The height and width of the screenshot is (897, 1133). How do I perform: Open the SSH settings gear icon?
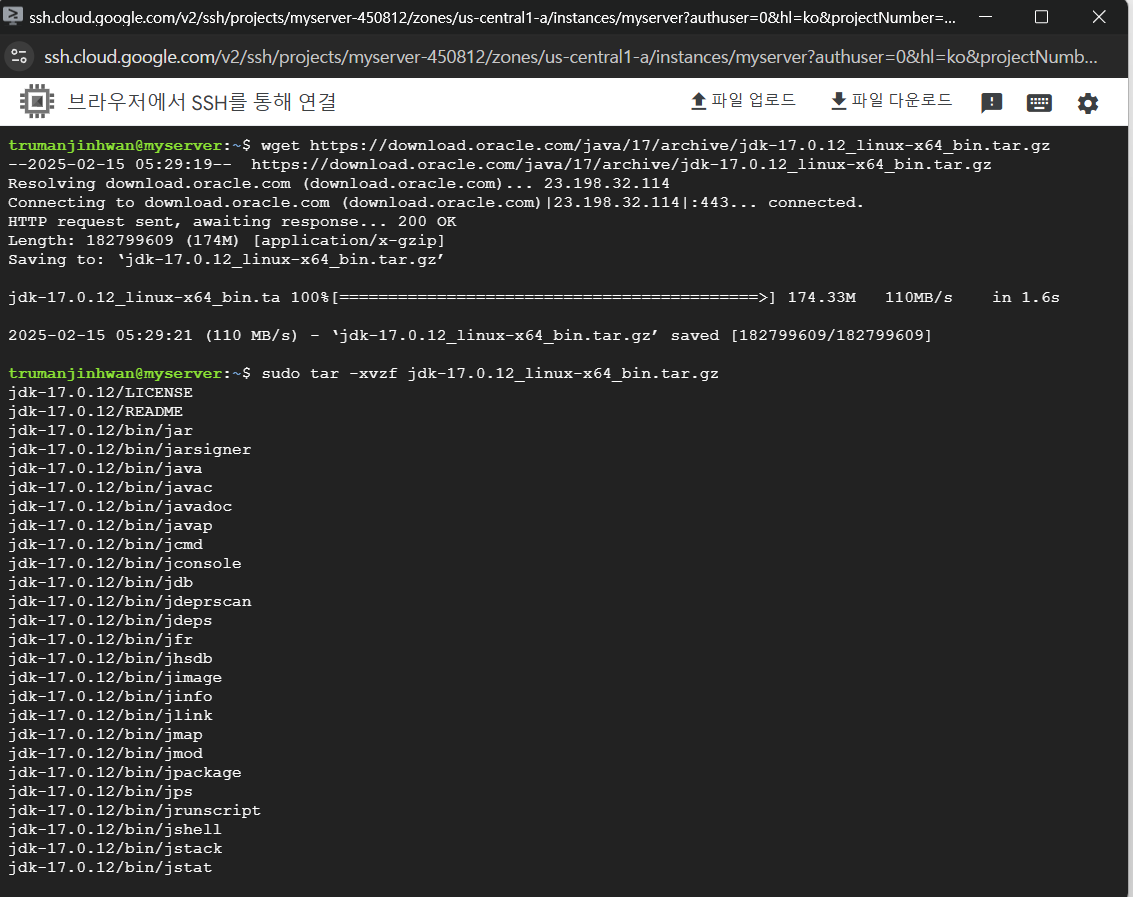1087,103
